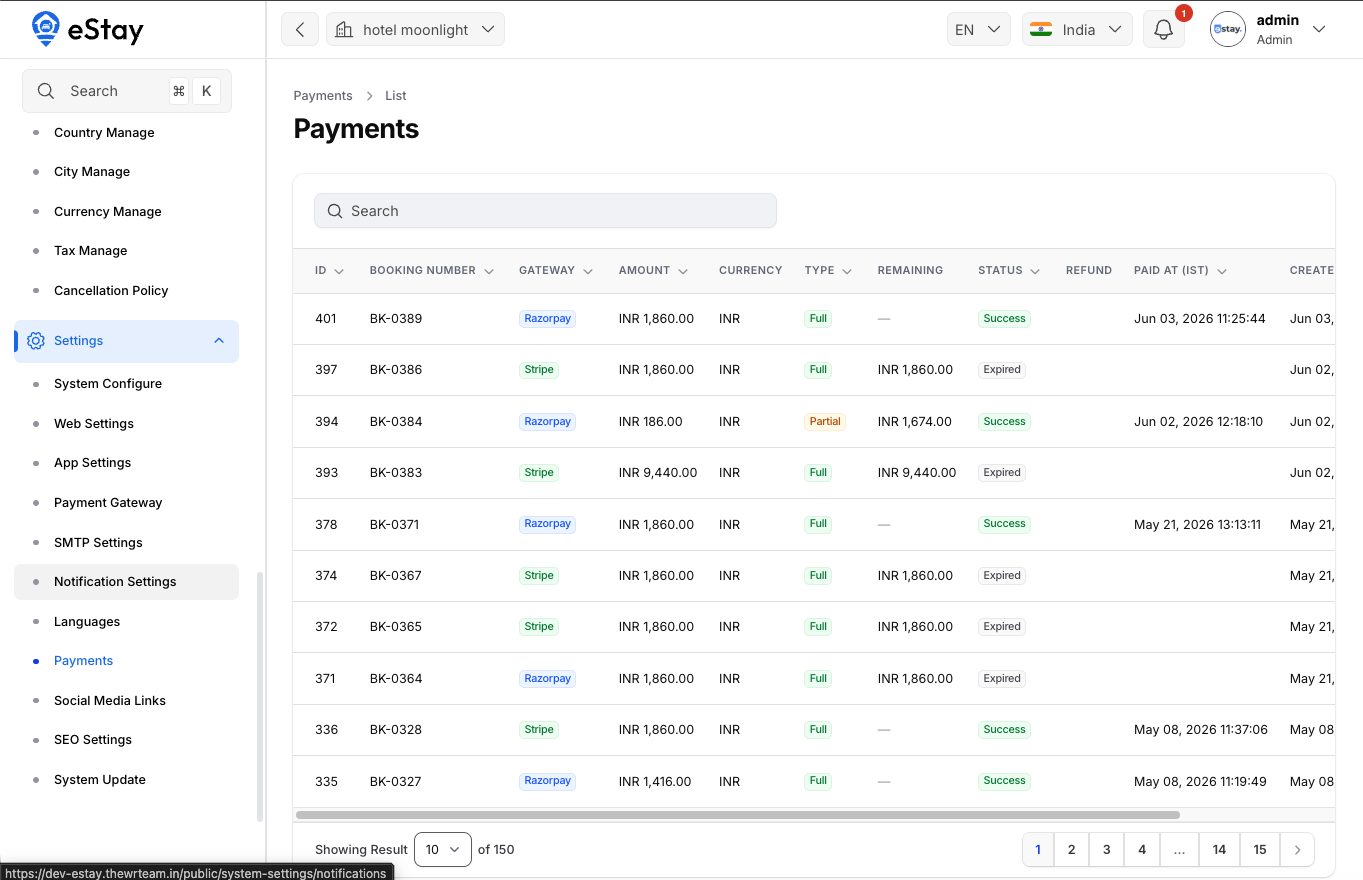
Task: Click the admin profile avatar
Action: click(1227, 30)
